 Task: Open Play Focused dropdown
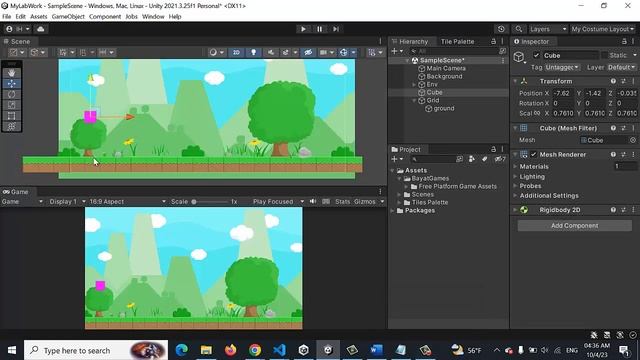[278, 201]
